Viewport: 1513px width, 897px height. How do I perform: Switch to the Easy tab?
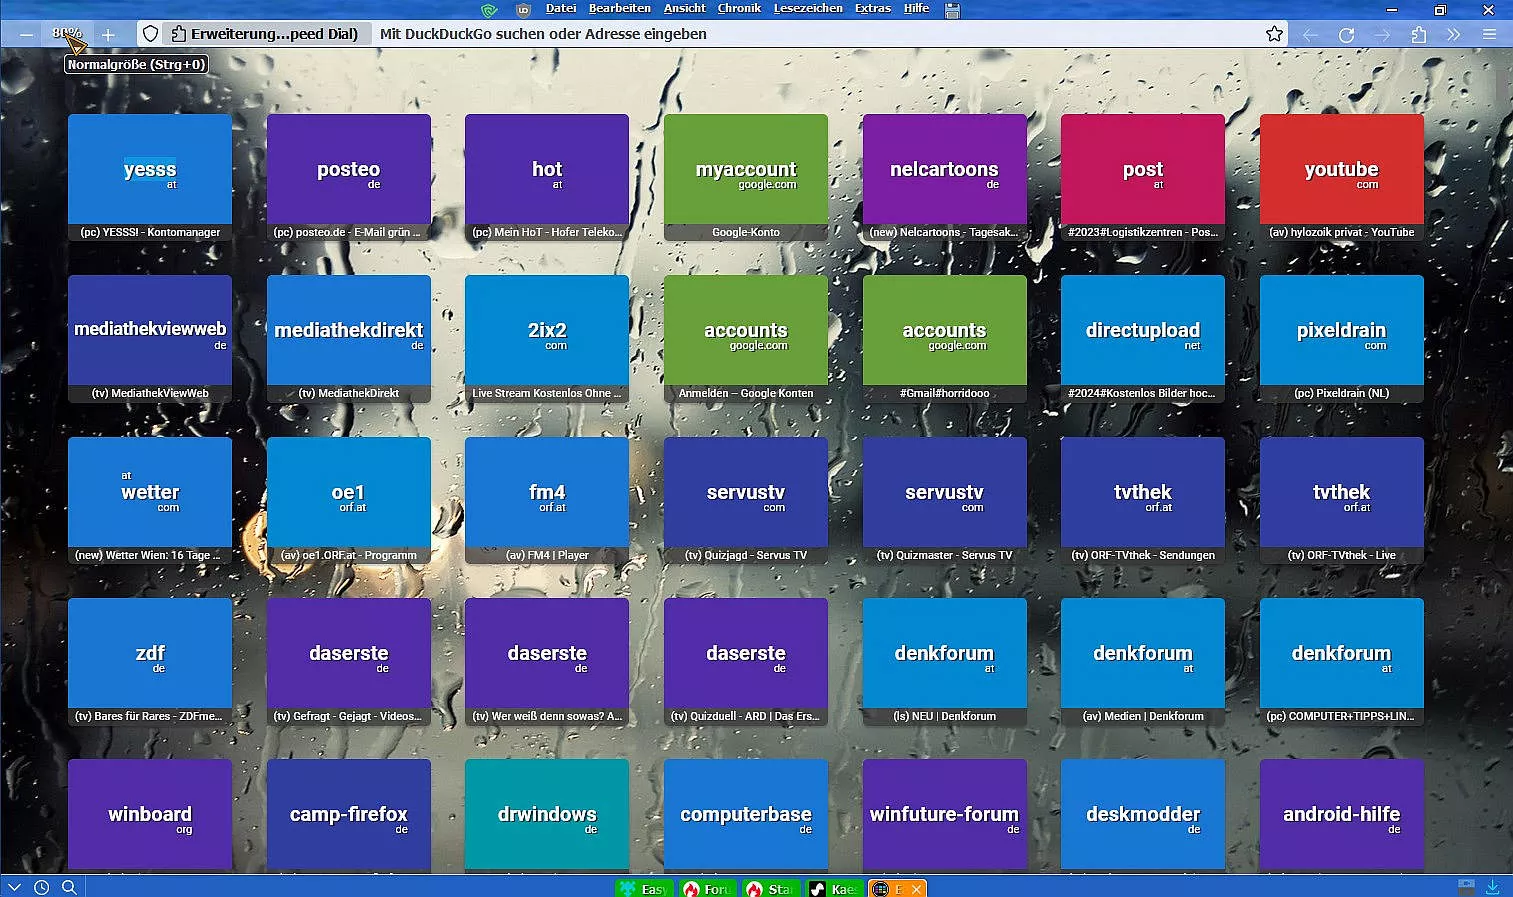[x=644, y=889]
